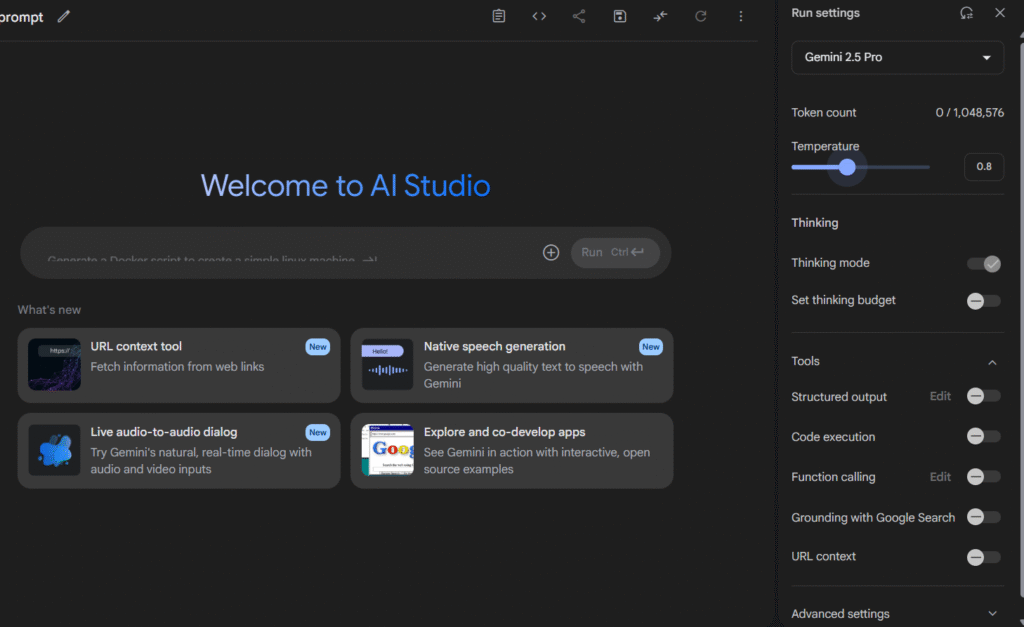The image size is (1024, 627).
Task: Enable the Code execution toggle
Action: coord(984,436)
